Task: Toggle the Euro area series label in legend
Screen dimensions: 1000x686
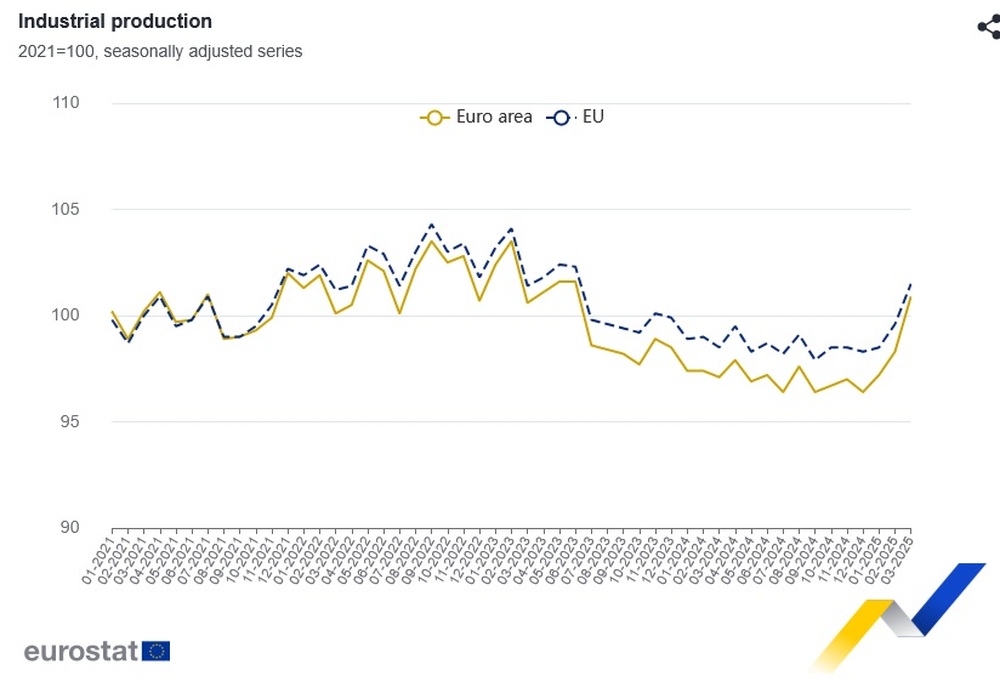Action: (494, 117)
